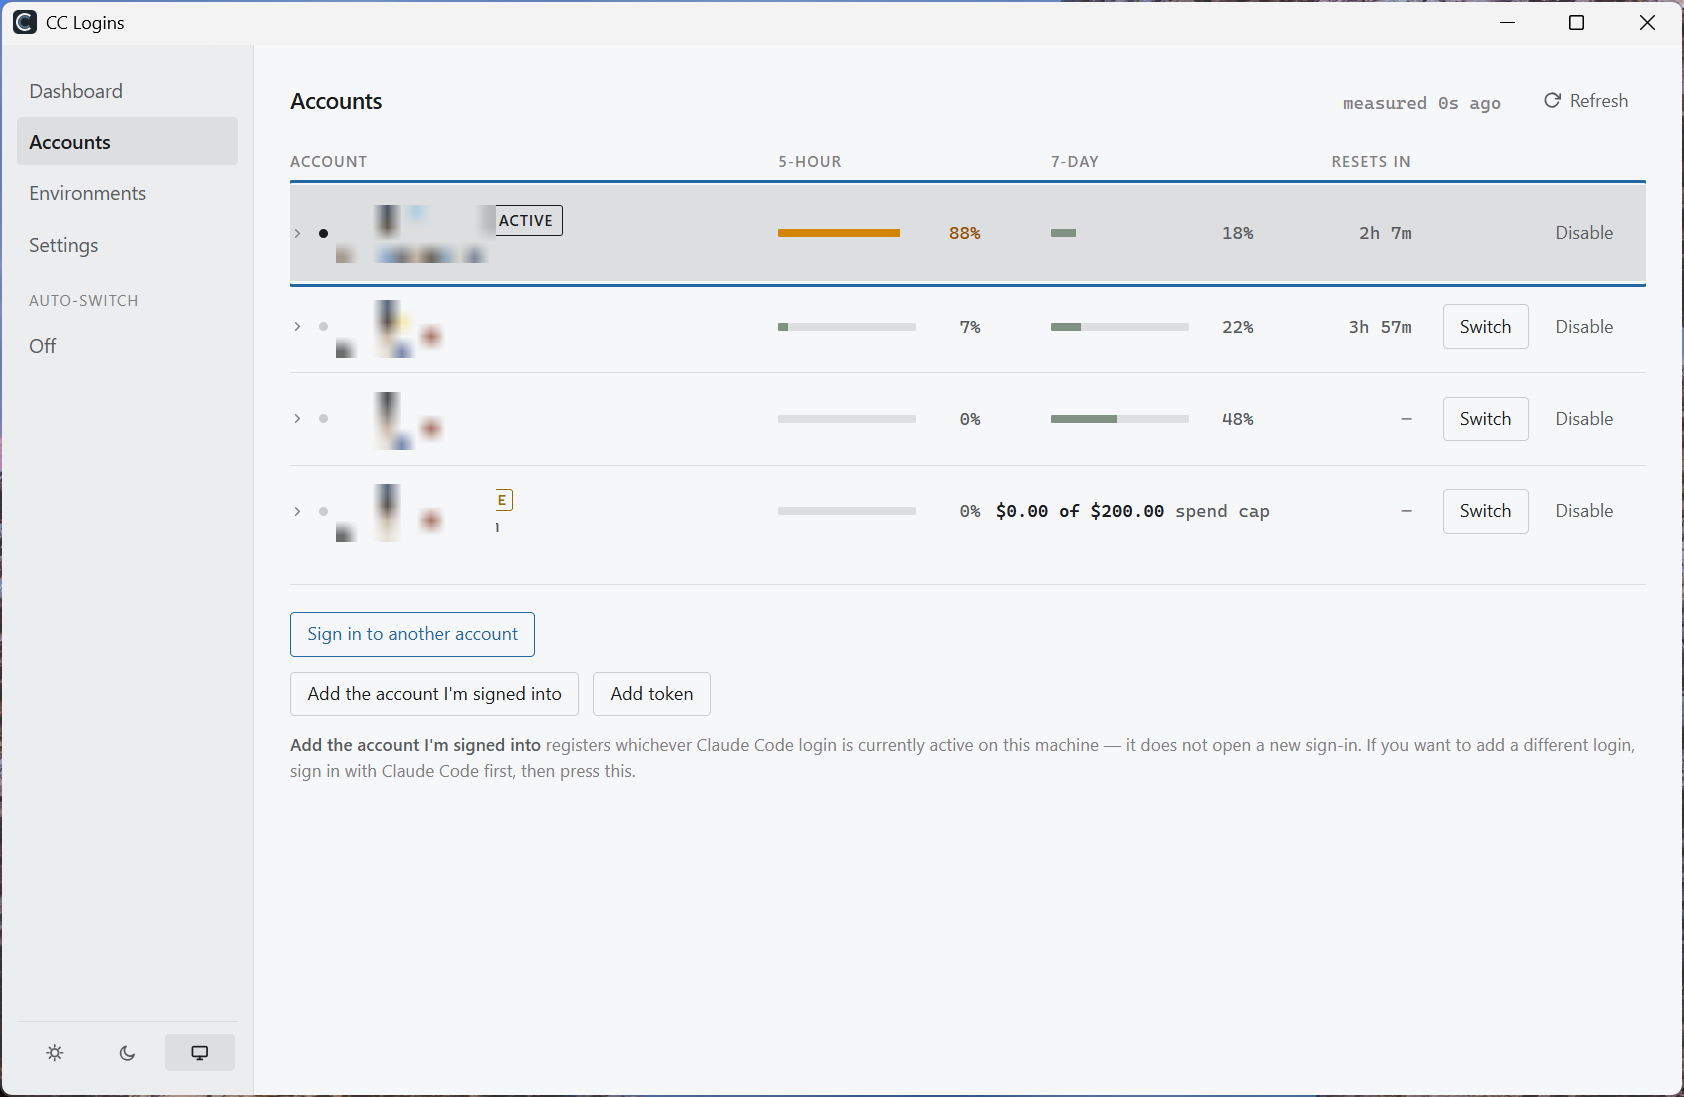Expand the account row with 48% 7-day usage
This screenshot has height=1097, width=1684.
[297, 419]
